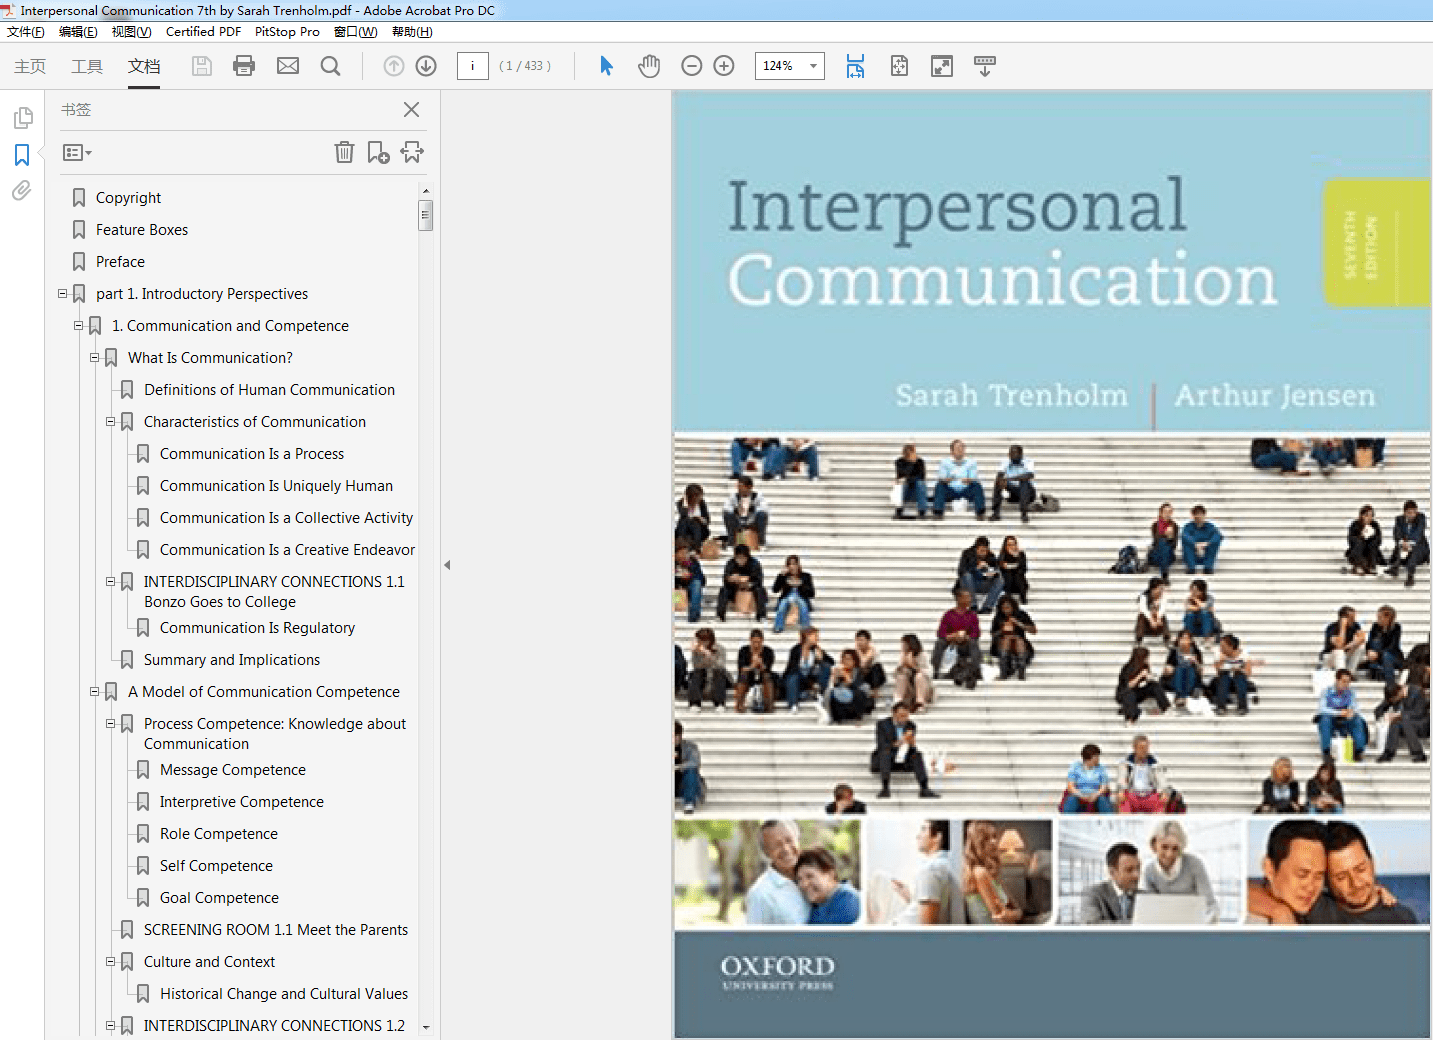Click the next page down arrow button
Image resolution: width=1433 pixels, height=1040 pixels.
pyautogui.click(x=425, y=66)
